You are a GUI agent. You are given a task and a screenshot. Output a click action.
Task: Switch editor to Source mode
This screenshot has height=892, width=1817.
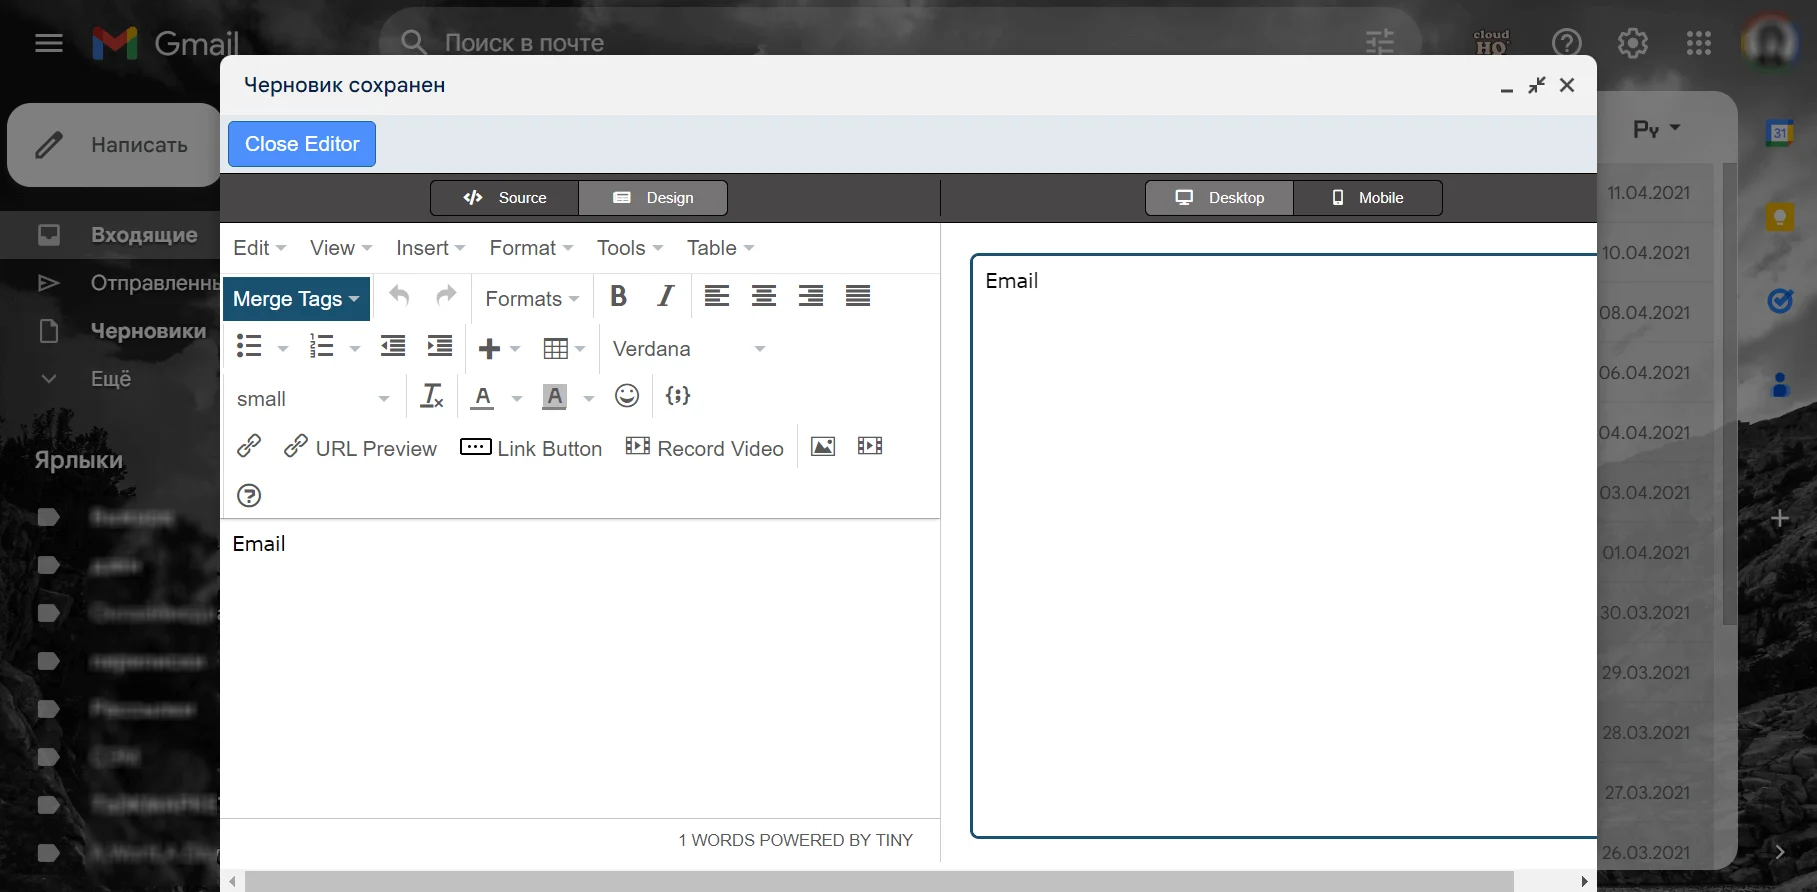click(505, 198)
